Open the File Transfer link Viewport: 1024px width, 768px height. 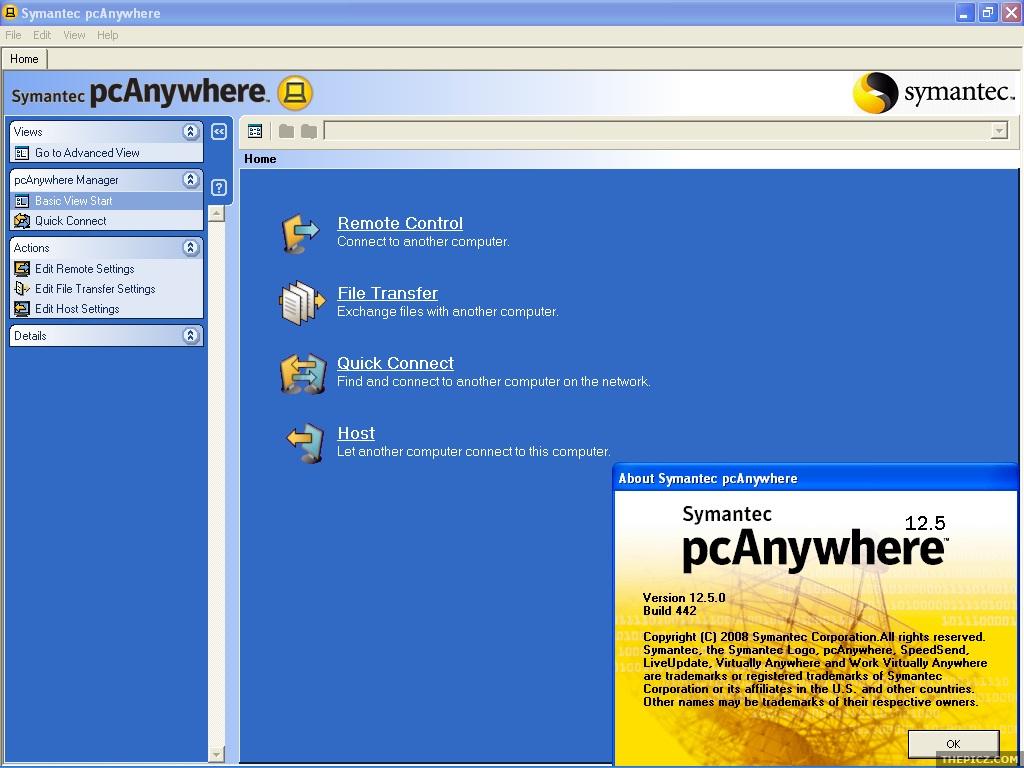coord(387,293)
